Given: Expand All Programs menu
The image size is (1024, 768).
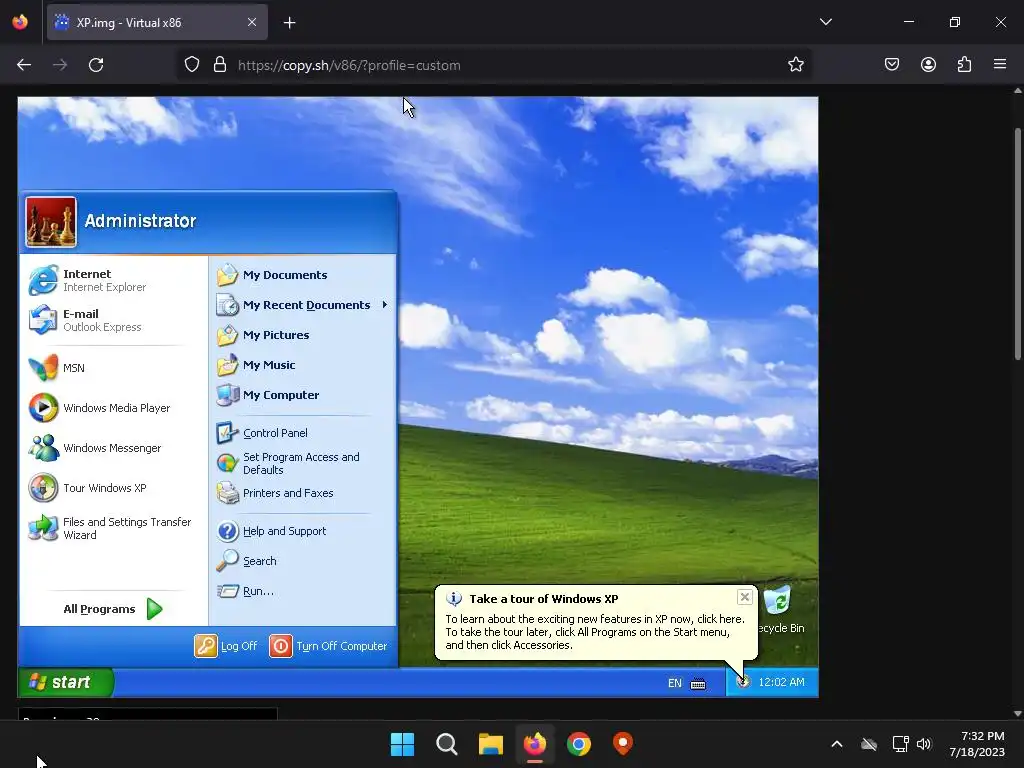Looking at the screenshot, I should [113, 609].
